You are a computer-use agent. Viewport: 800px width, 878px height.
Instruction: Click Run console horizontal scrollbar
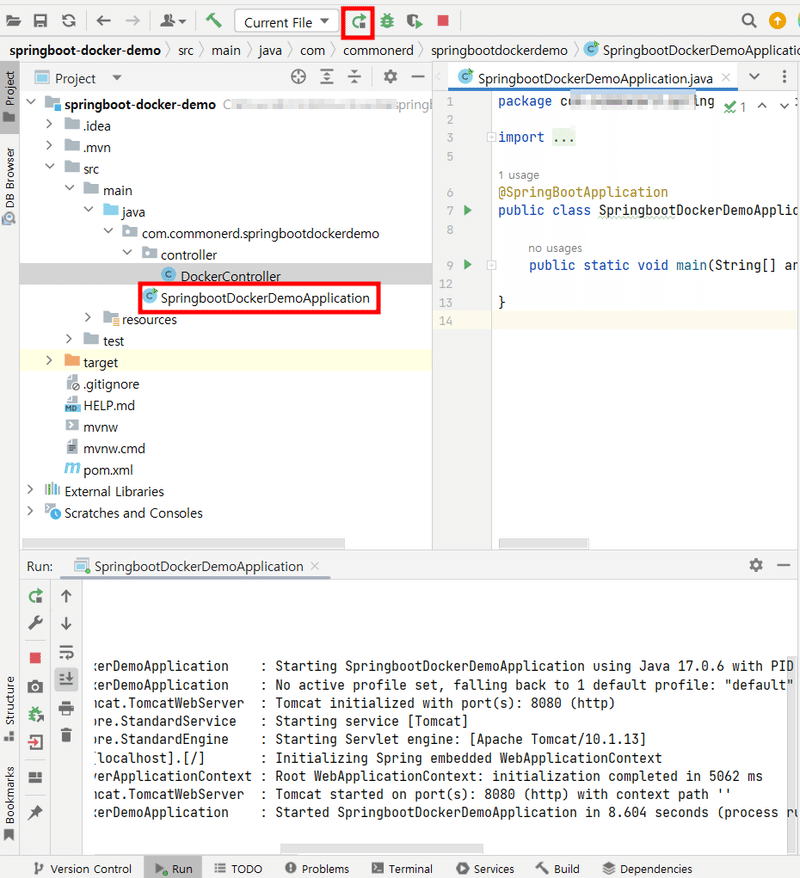coord(381,848)
